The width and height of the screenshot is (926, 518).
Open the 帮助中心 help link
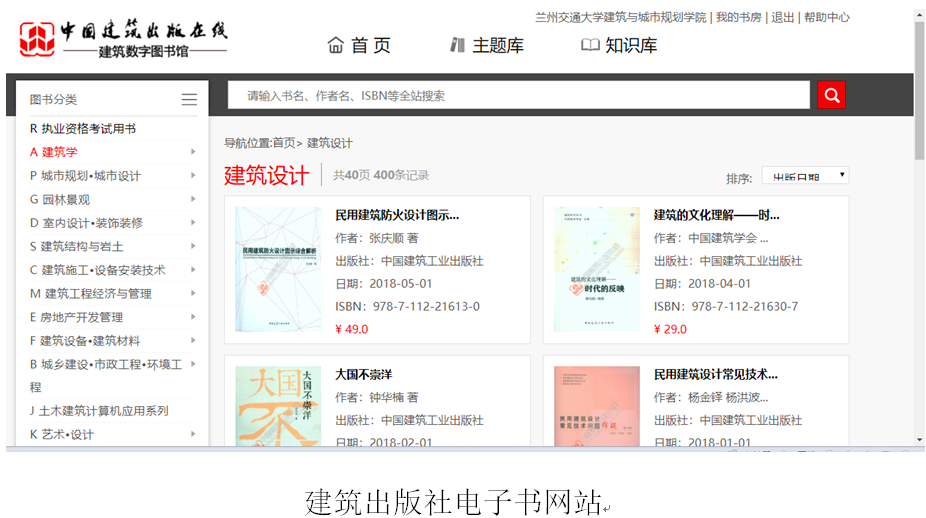click(827, 17)
